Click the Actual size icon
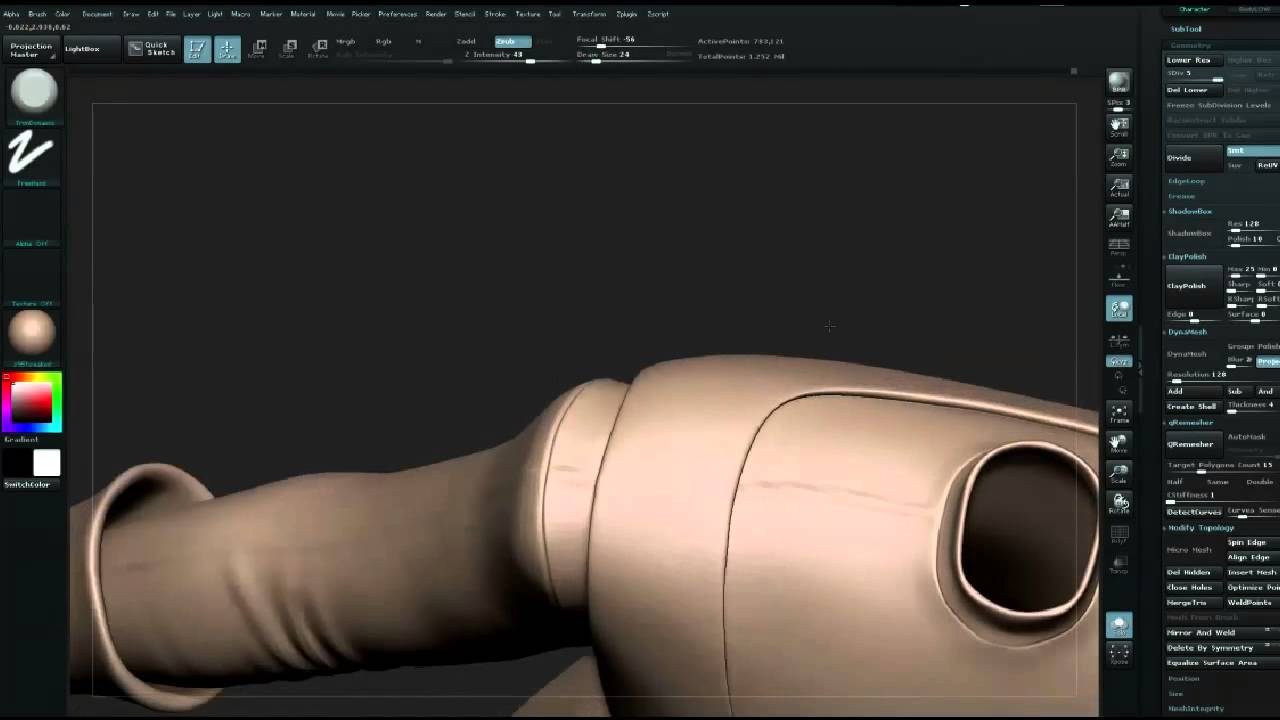The image size is (1280, 720). click(1119, 186)
